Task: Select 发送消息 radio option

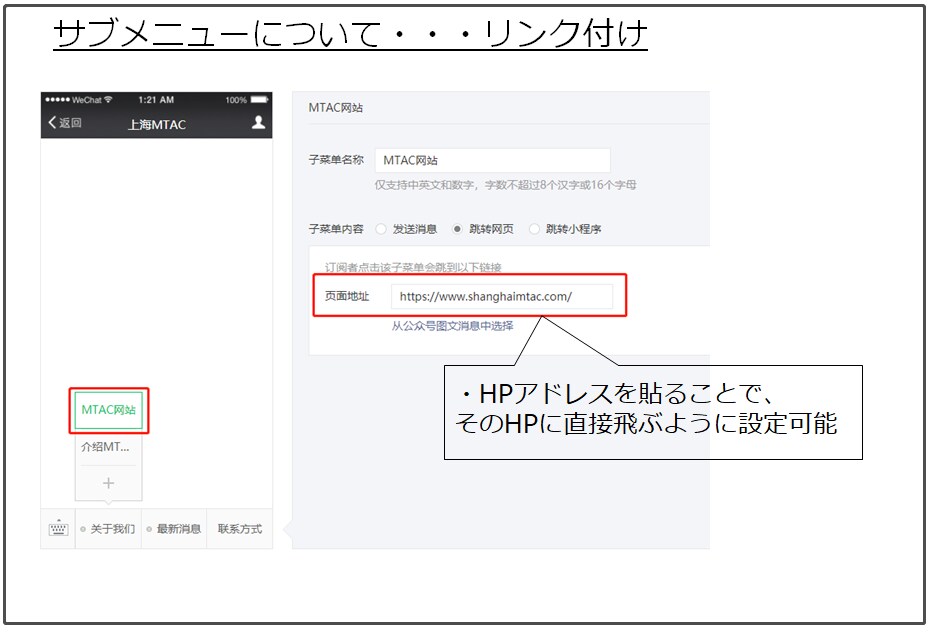Action: pyautogui.click(x=381, y=229)
